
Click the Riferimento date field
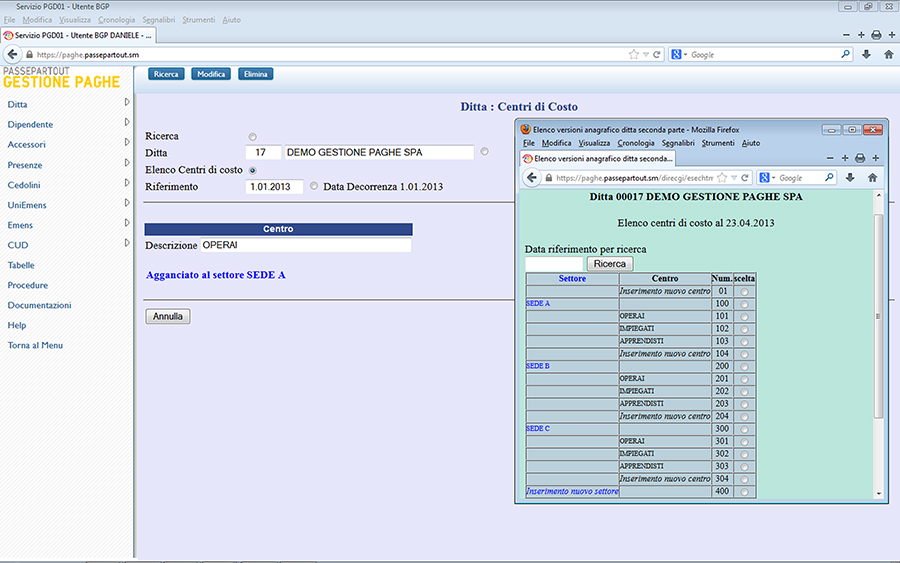(274, 187)
